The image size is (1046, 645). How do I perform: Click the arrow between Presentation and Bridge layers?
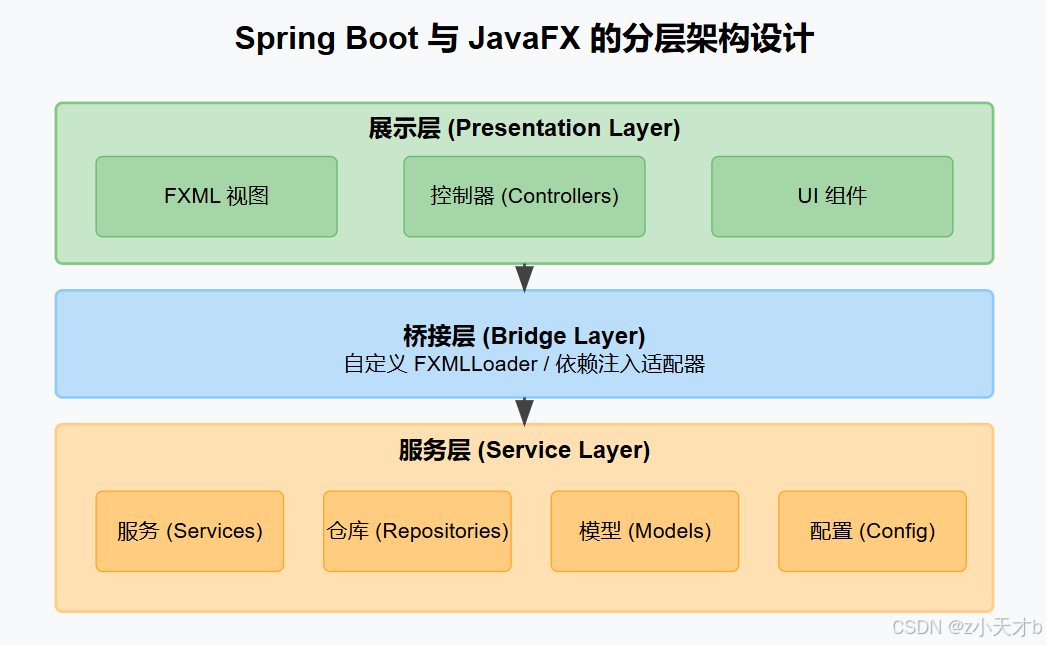click(x=524, y=276)
